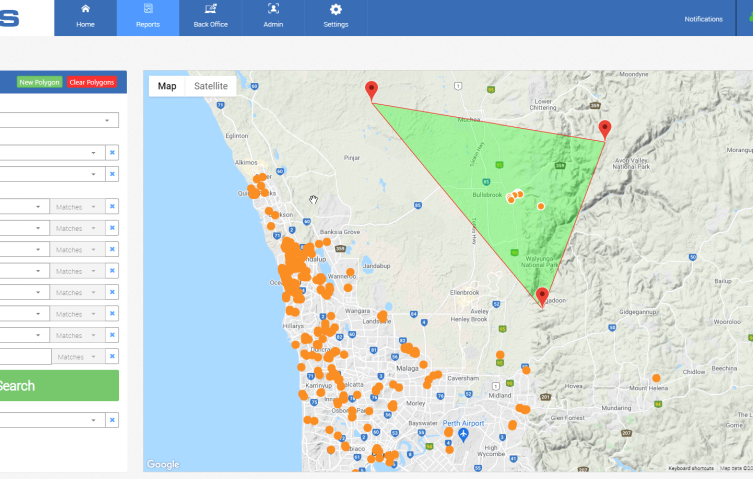Viewport: 753px width, 479px height.
Task: Open the Settings gear icon
Action: coord(336,9)
